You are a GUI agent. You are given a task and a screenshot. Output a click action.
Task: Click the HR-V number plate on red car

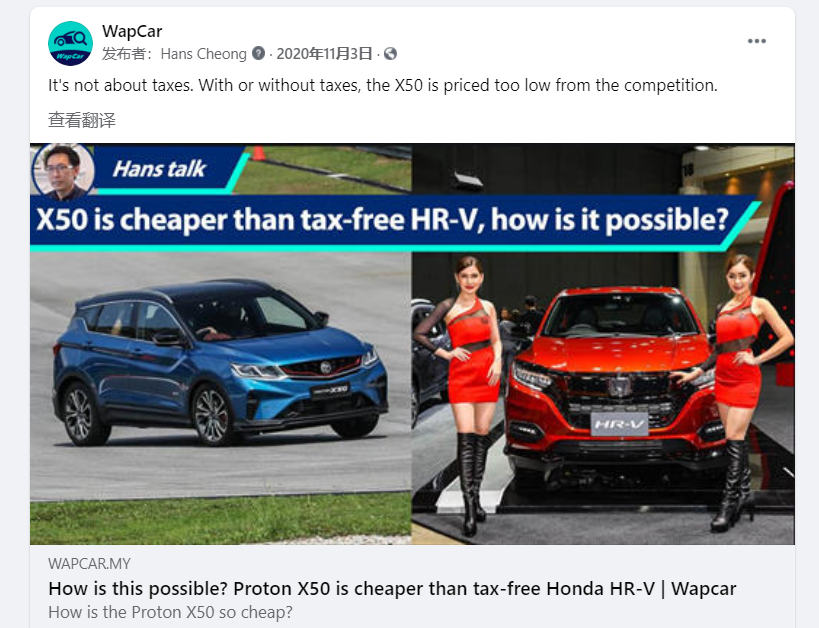coord(619,424)
